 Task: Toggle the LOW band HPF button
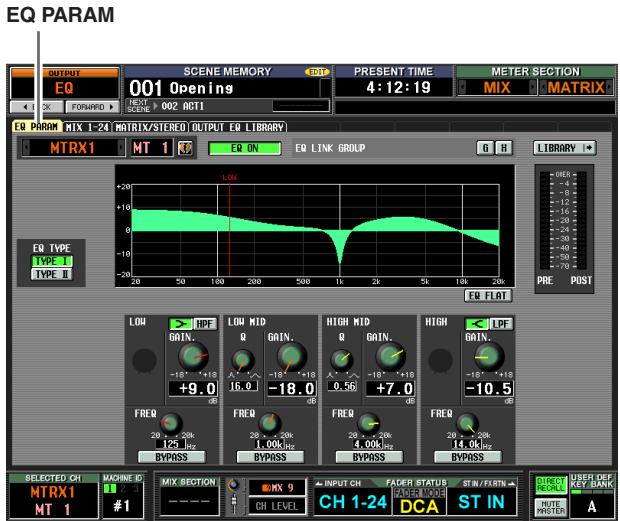[x=205, y=324]
